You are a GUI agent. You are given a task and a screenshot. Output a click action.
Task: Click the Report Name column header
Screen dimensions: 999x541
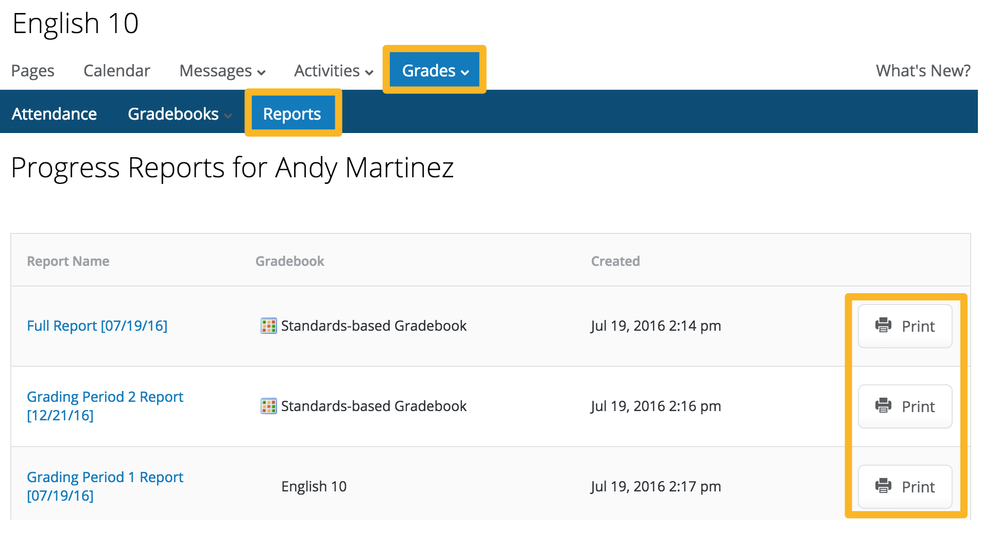pos(68,261)
